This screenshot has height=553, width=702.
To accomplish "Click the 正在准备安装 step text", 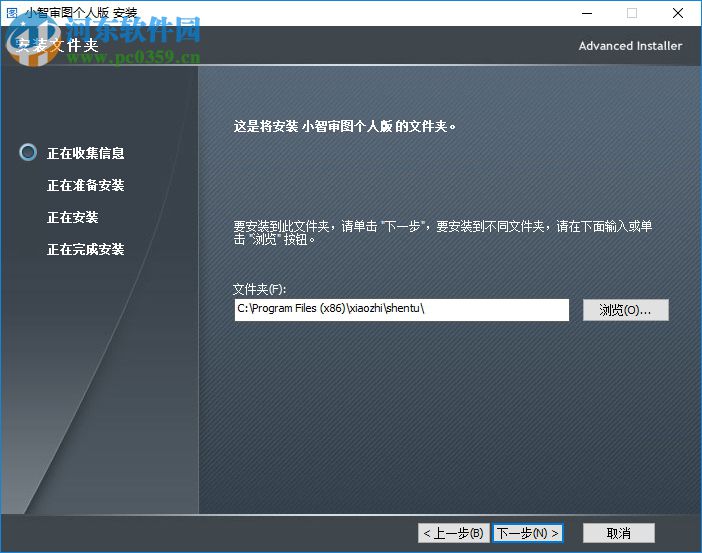I will 86,185.
